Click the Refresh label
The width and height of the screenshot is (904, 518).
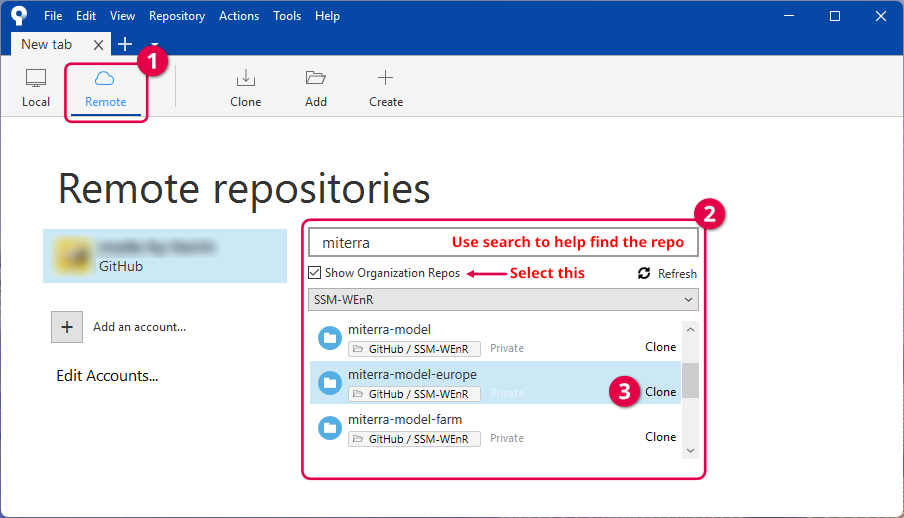click(677, 273)
